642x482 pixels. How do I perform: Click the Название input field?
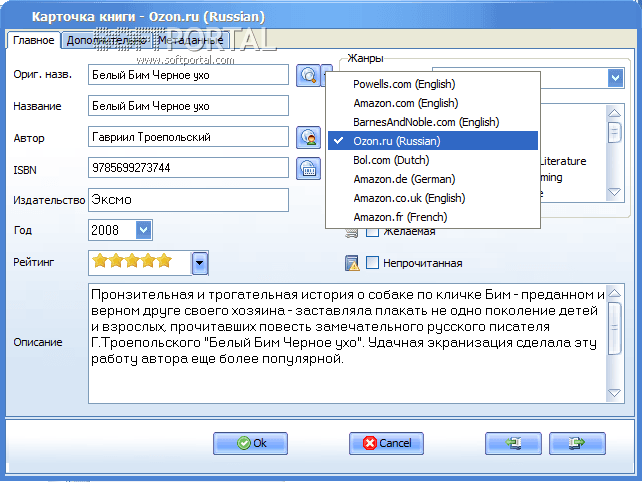pos(188,106)
